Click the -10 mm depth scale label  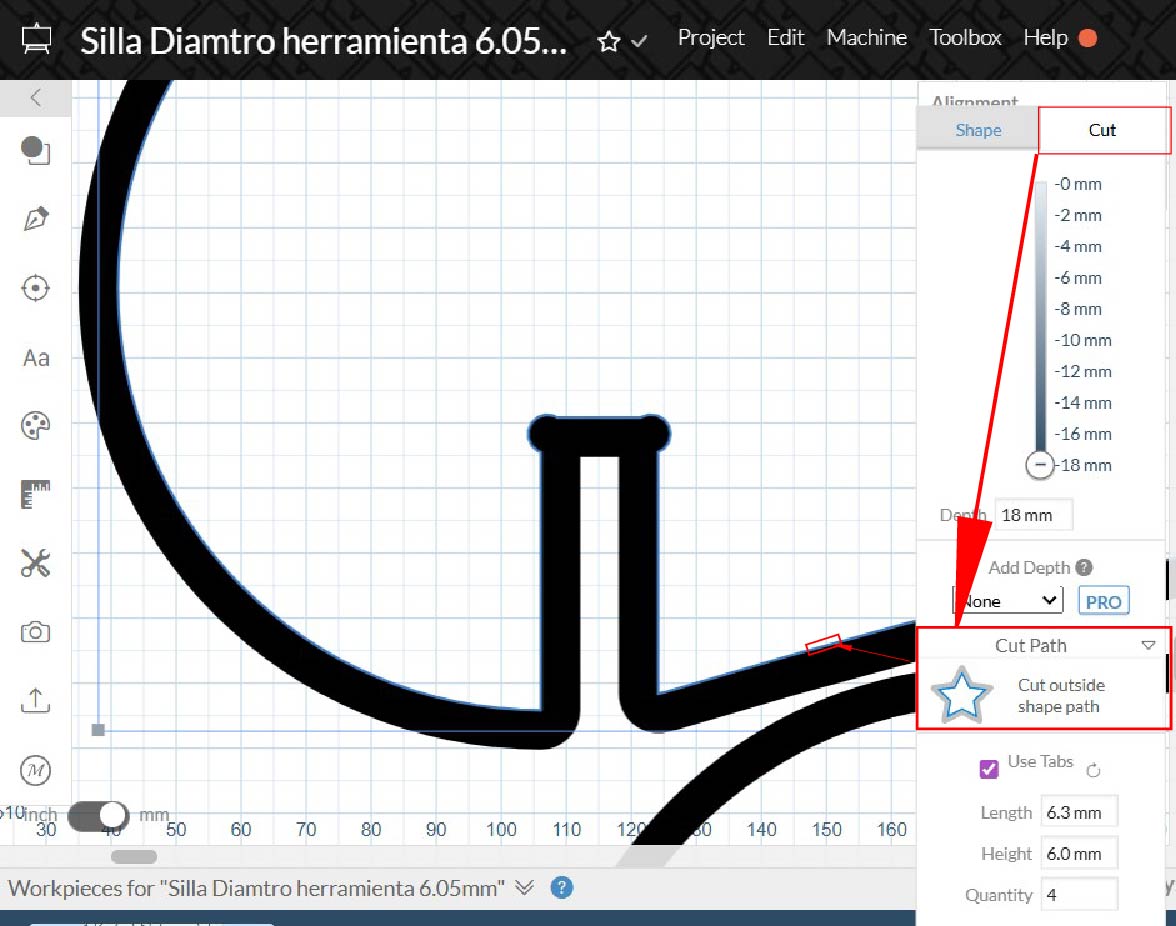(x=1083, y=340)
